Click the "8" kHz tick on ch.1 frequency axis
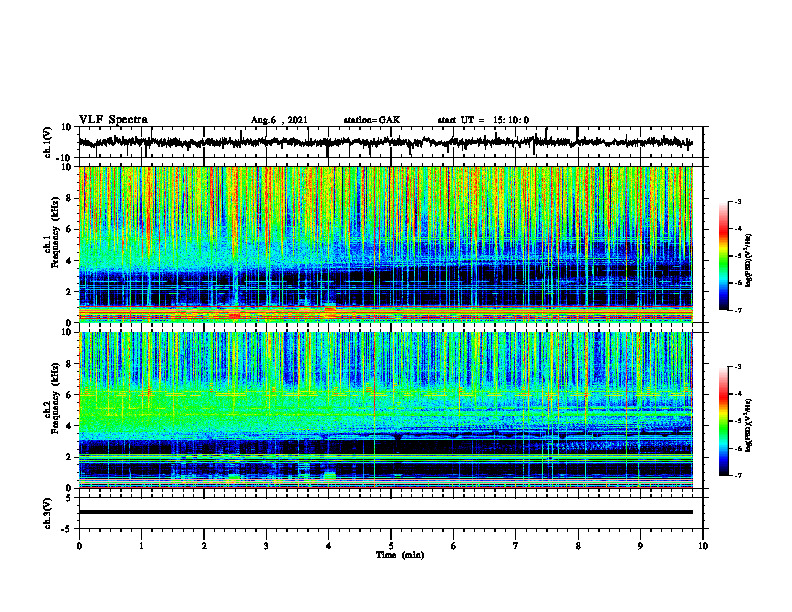Screen dimensions: 792x612 [x=70, y=198]
